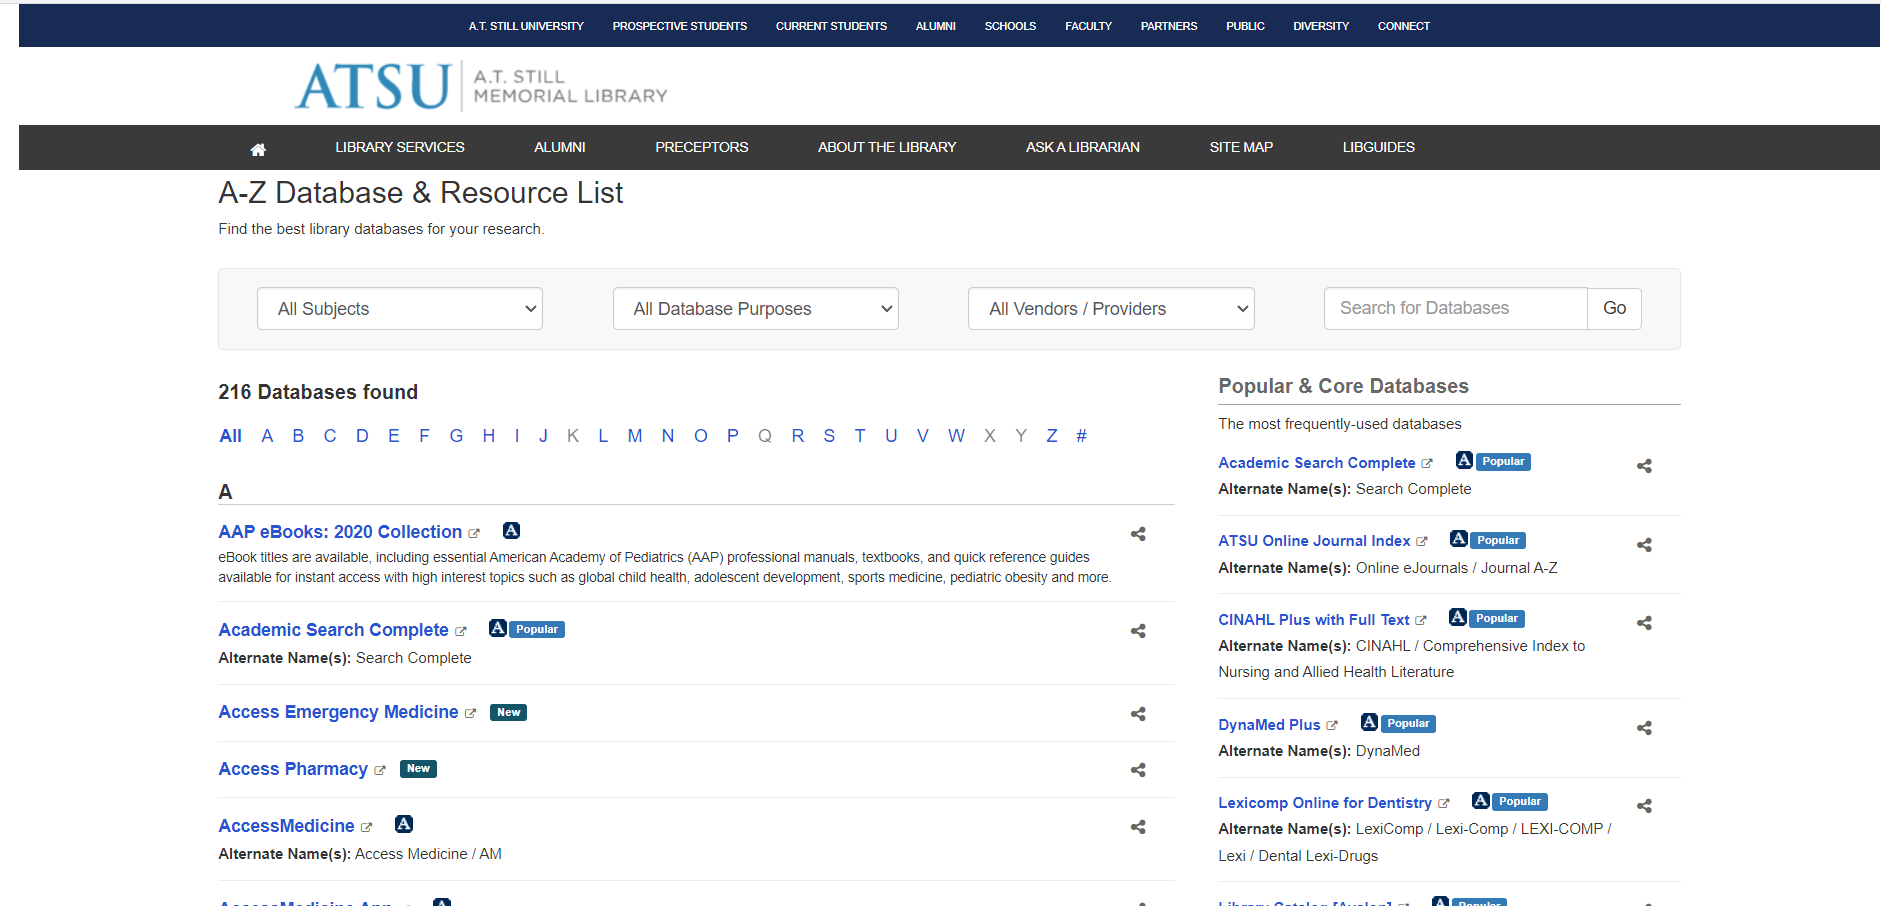Image resolution: width=1881 pixels, height=906 pixels.
Task: Open Access Pharmacy database link
Action: click(293, 769)
